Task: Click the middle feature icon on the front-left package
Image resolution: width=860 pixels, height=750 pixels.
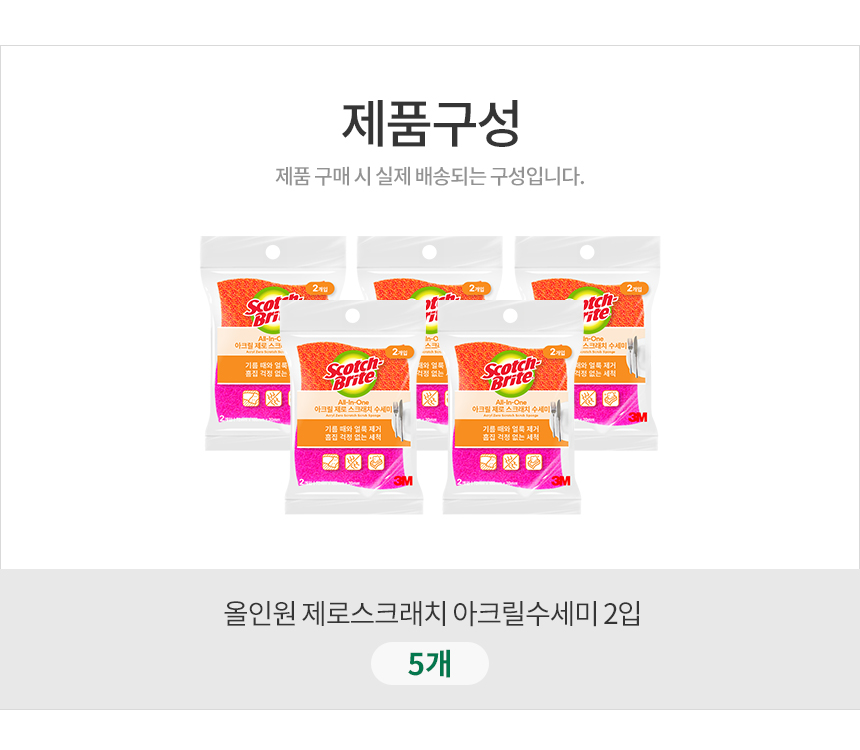Action: click(352, 462)
